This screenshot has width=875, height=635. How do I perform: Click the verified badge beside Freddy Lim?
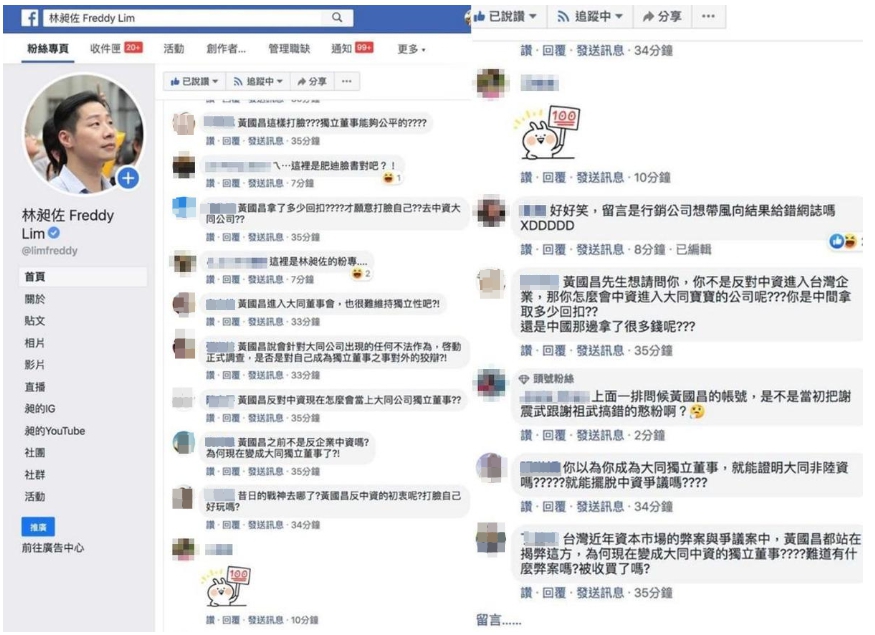(x=54, y=233)
